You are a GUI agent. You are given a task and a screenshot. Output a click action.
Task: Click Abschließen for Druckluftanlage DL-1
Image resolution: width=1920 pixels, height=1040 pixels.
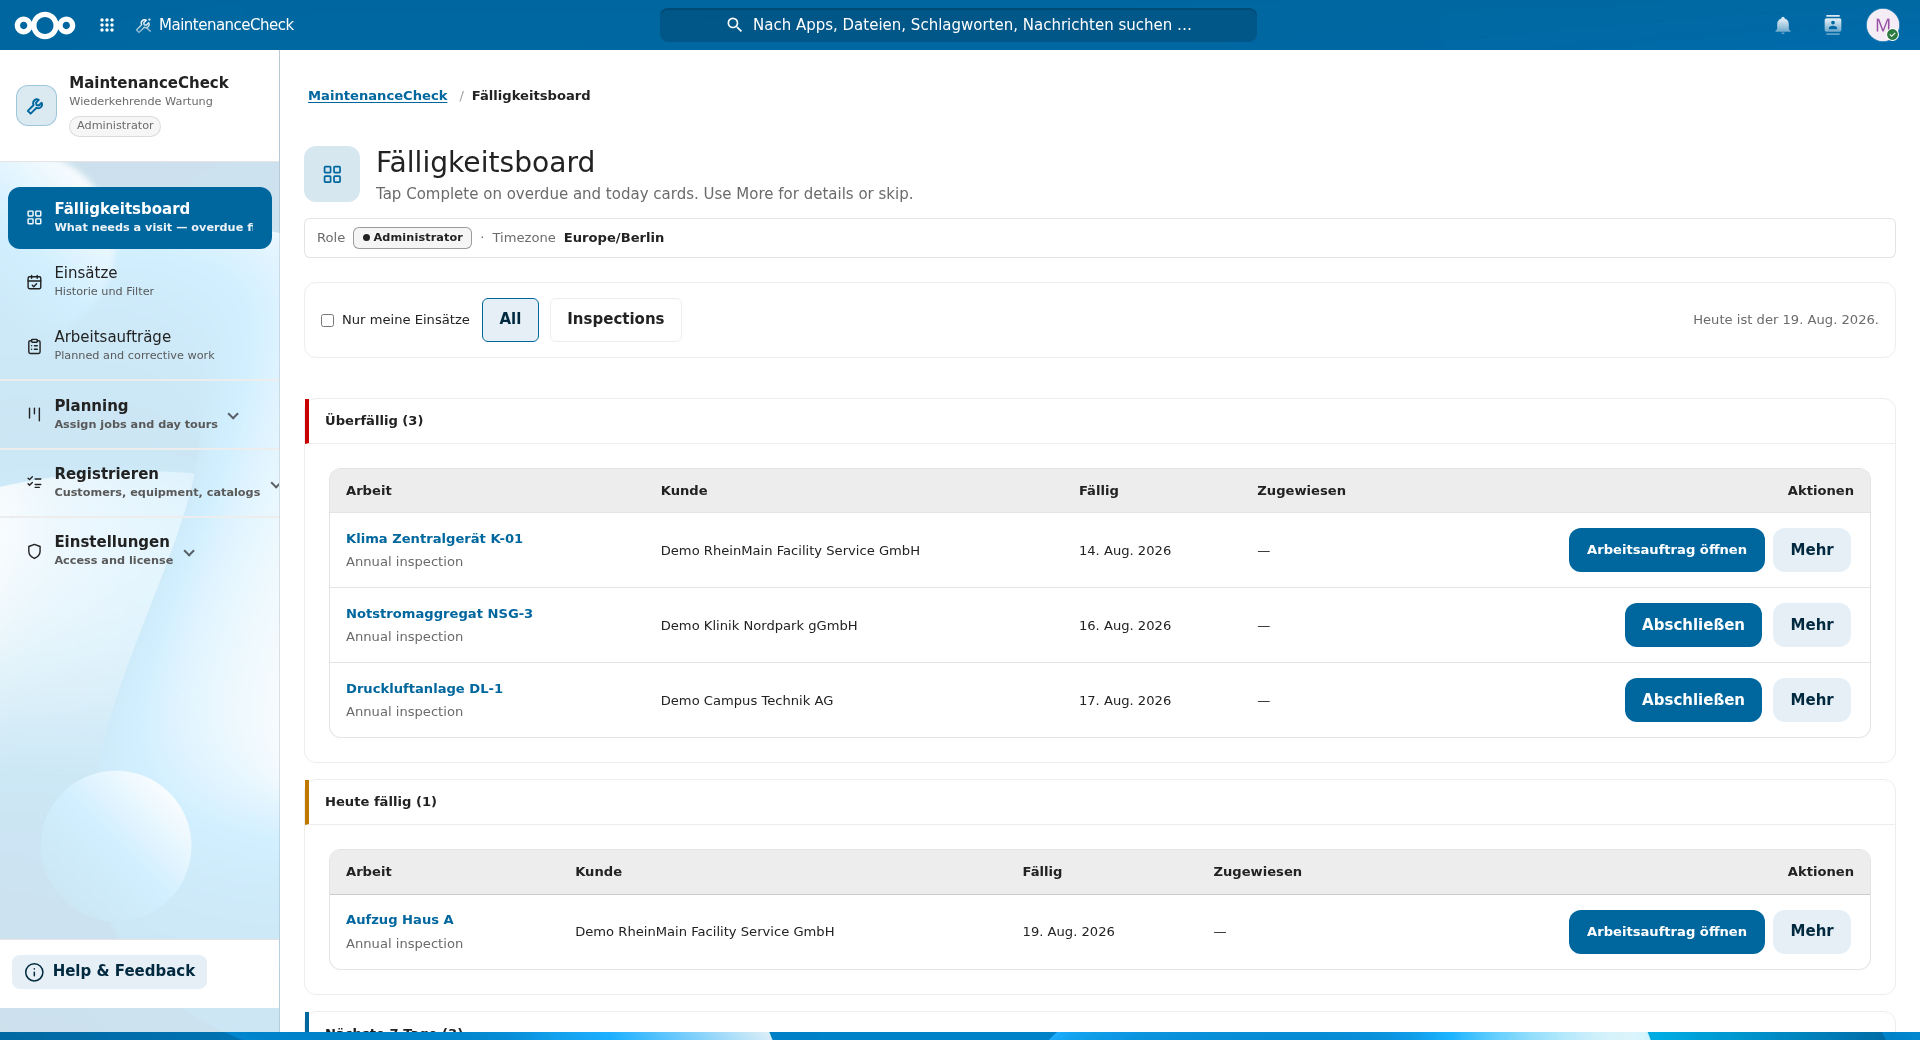pyautogui.click(x=1693, y=700)
